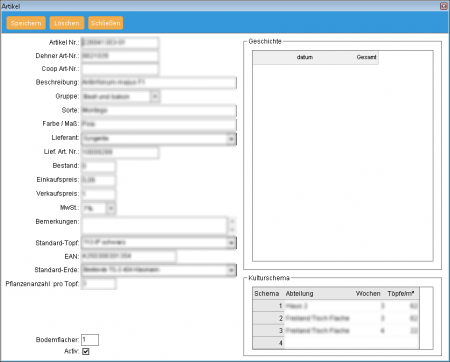Click the Bestand field

[x=98, y=166]
